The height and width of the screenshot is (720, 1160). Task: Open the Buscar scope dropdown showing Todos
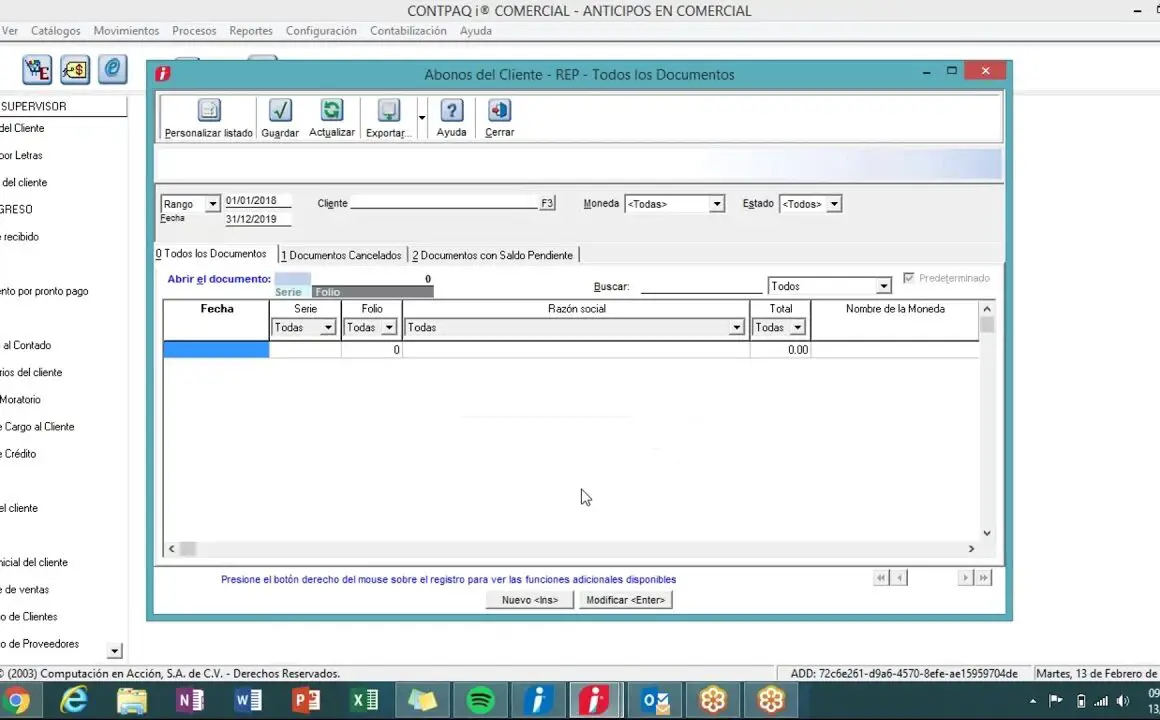[x=883, y=286]
